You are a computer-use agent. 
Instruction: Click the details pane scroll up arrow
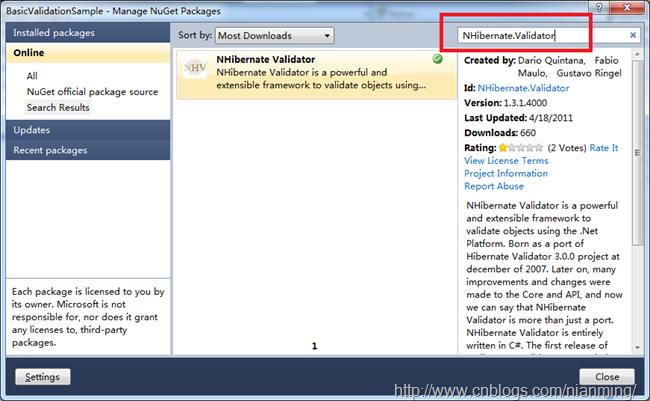pyautogui.click(x=637, y=54)
